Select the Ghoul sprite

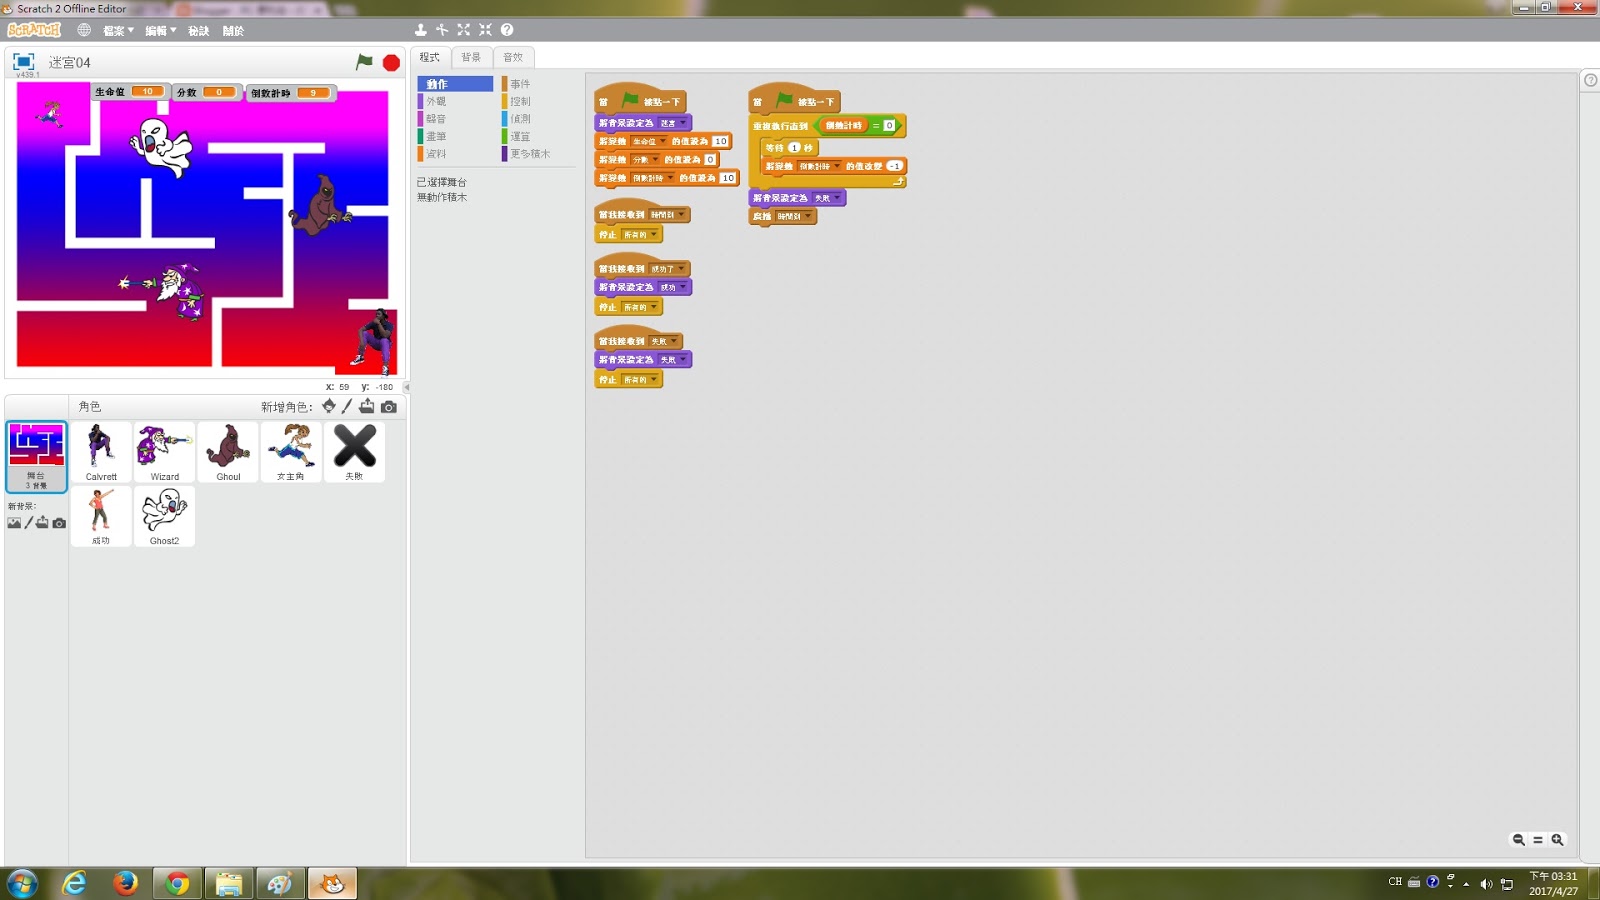coord(228,452)
